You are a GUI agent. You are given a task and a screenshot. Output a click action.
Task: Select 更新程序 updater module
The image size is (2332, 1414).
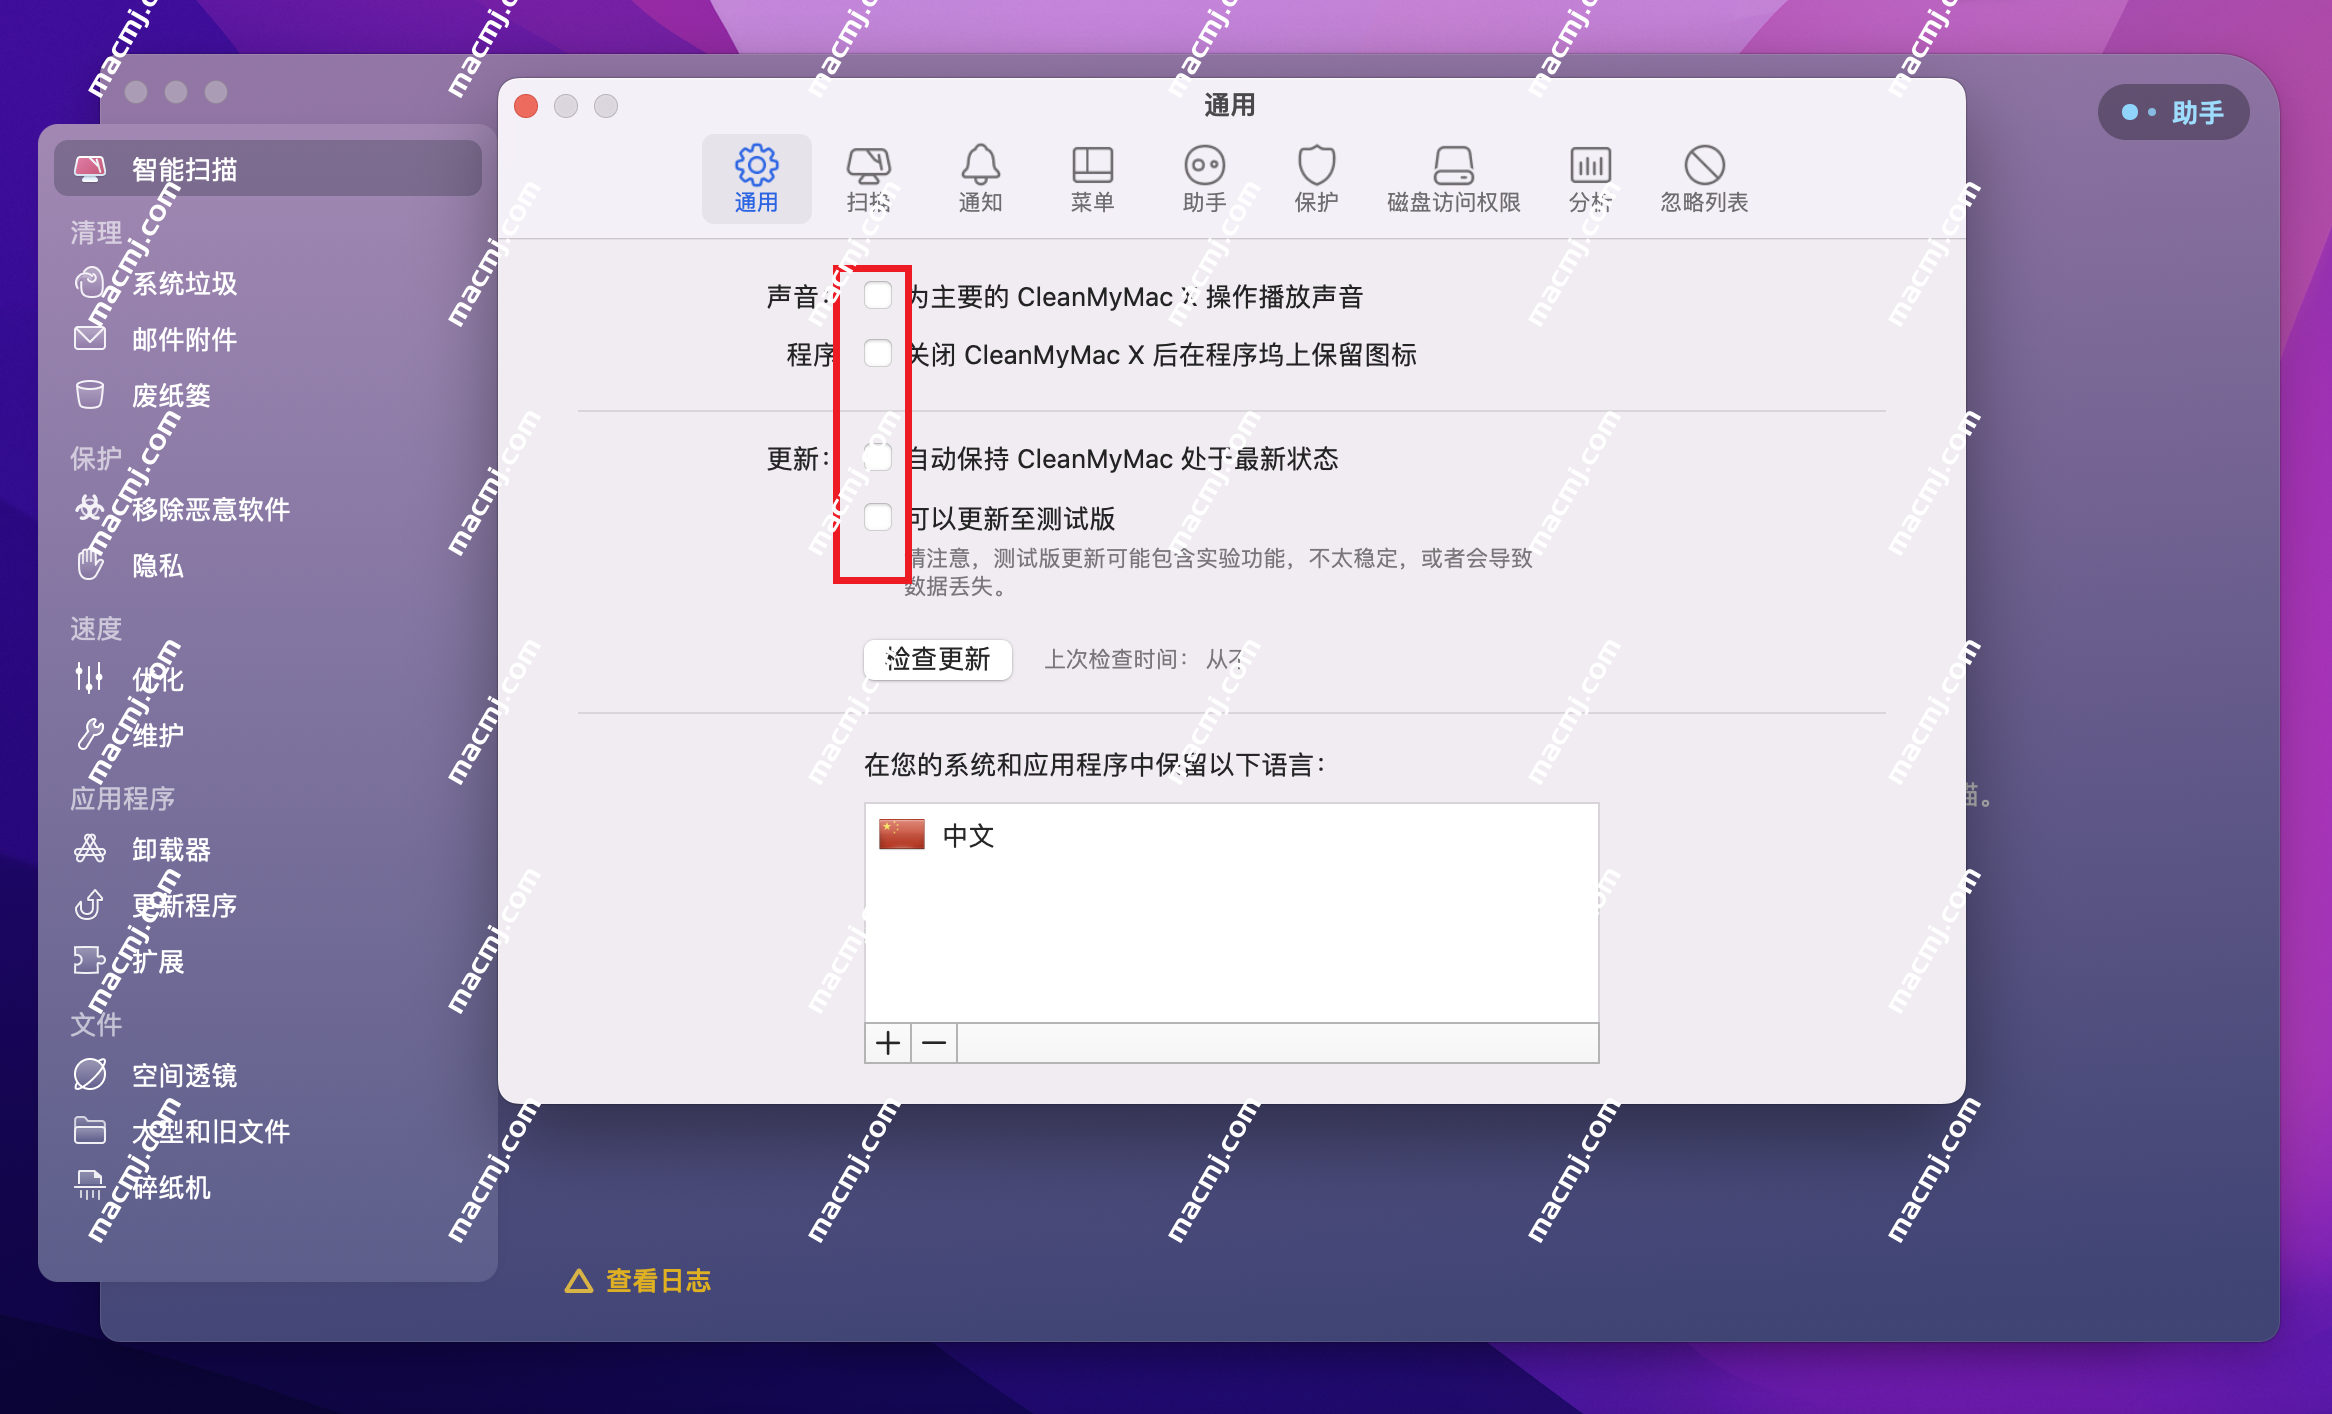(x=268, y=906)
